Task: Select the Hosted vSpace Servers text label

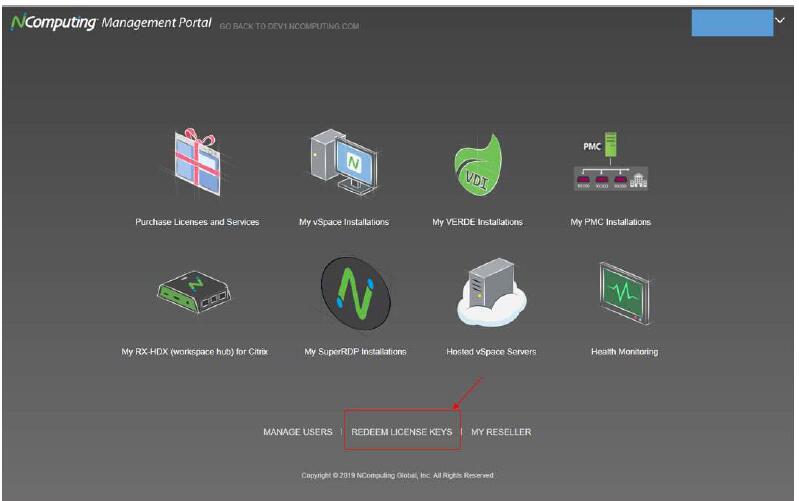Action: click(x=491, y=352)
